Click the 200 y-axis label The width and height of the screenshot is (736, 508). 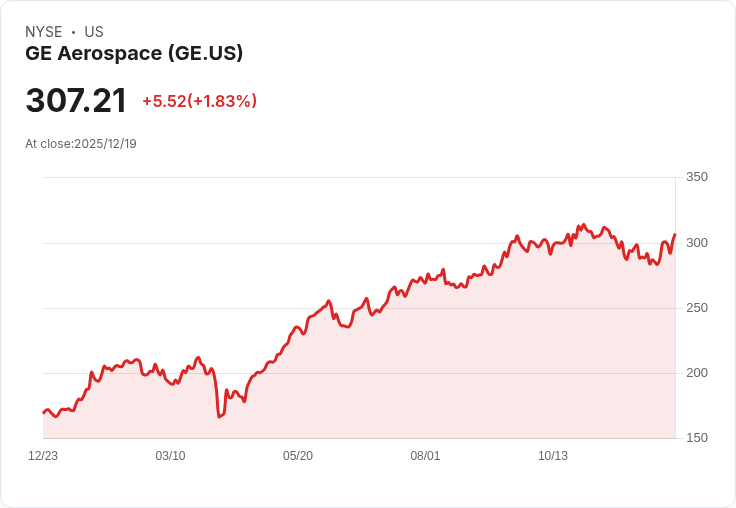[x=697, y=373]
